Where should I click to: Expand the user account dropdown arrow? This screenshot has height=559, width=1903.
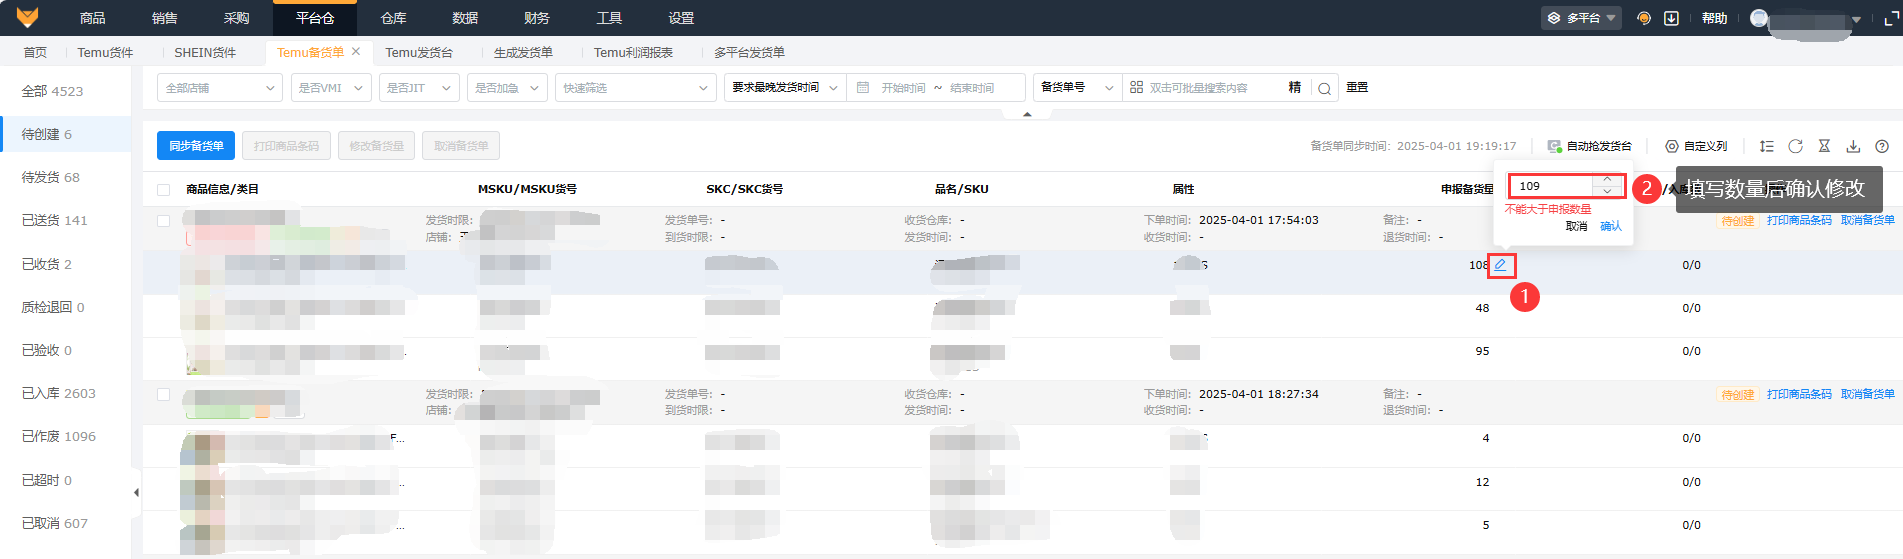(x=1856, y=19)
